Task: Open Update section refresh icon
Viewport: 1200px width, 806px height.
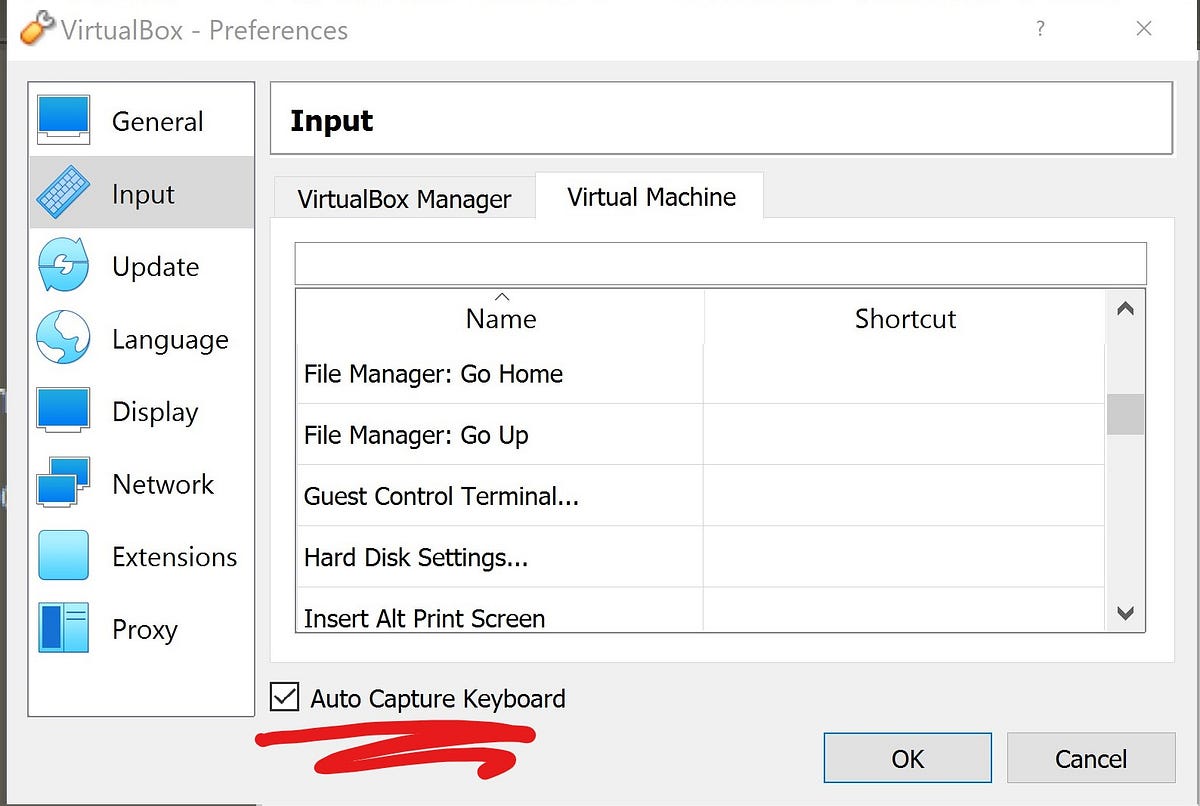Action: click(x=64, y=265)
